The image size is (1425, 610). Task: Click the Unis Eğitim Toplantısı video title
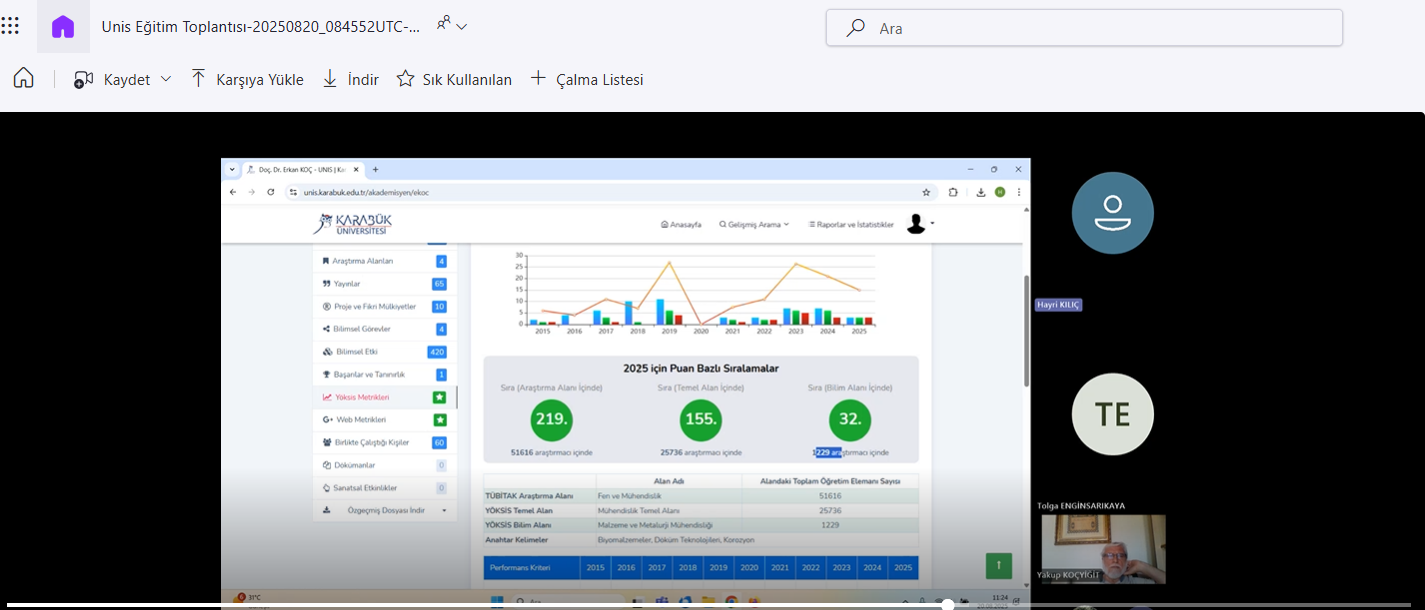point(260,27)
